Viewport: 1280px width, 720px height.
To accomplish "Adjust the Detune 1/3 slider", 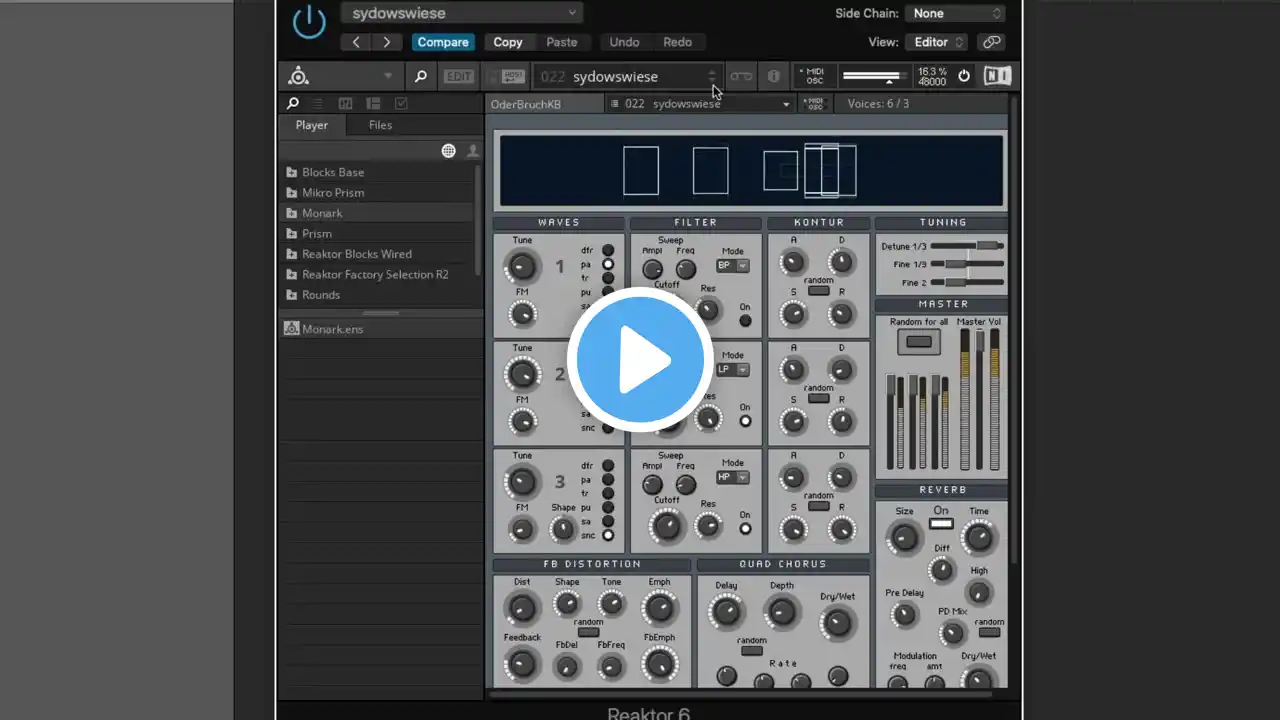I will click(x=967, y=245).
